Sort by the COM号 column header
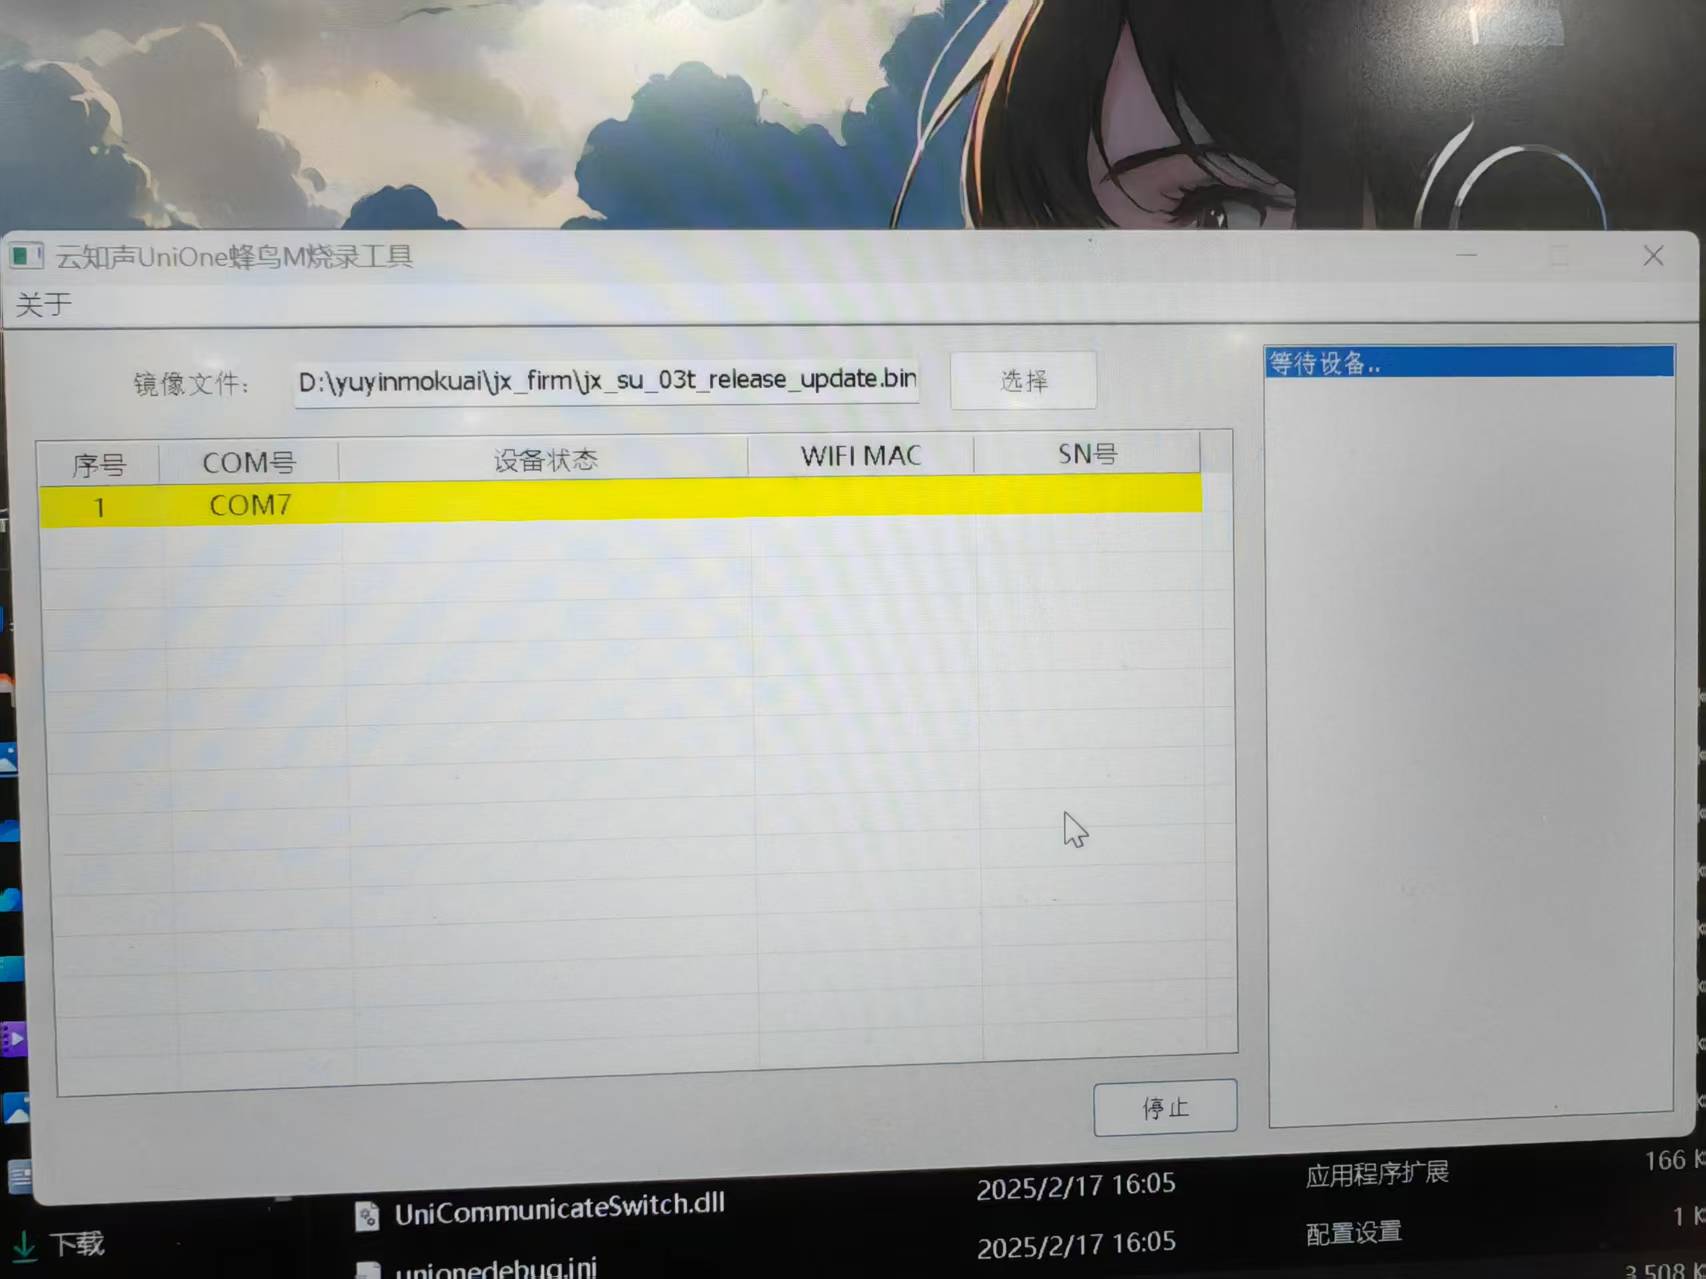The image size is (1706, 1279). (249, 462)
